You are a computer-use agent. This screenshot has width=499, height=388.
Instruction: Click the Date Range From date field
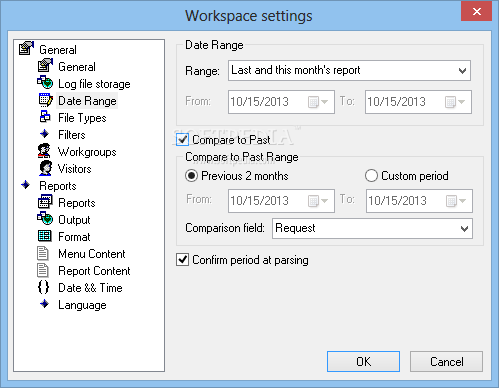tap(281, 102)
